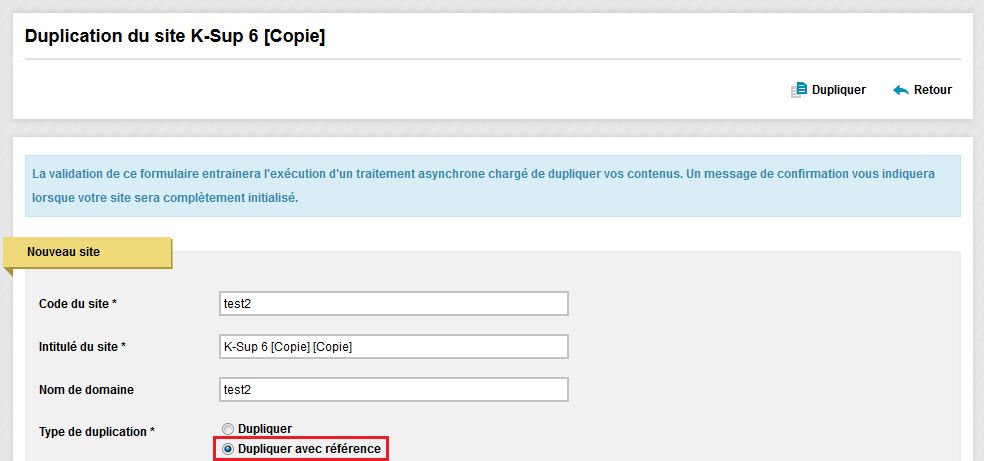The image size is (984, 461).
Task: Click the Nom de domaine text box
Action: click(x=393, y=389)
